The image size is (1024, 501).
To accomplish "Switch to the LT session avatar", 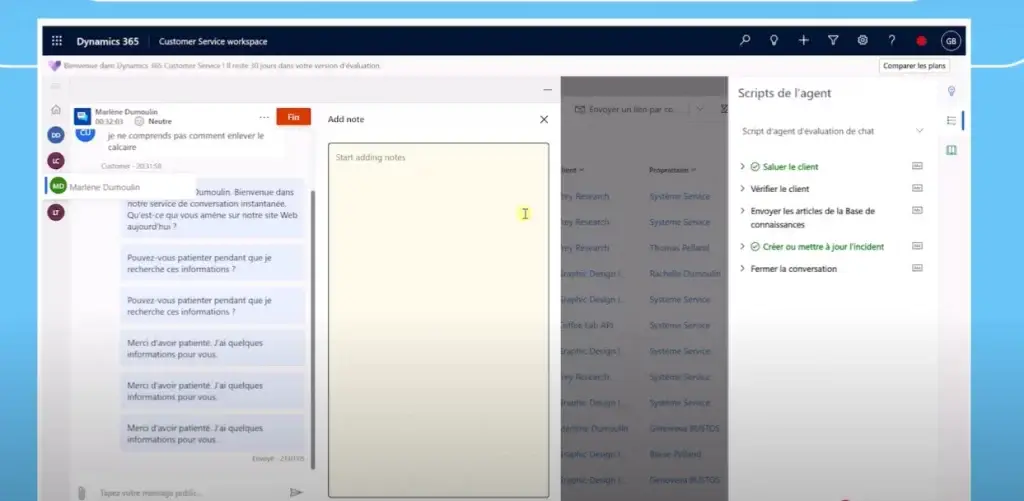I will click(x=56, y=212).
